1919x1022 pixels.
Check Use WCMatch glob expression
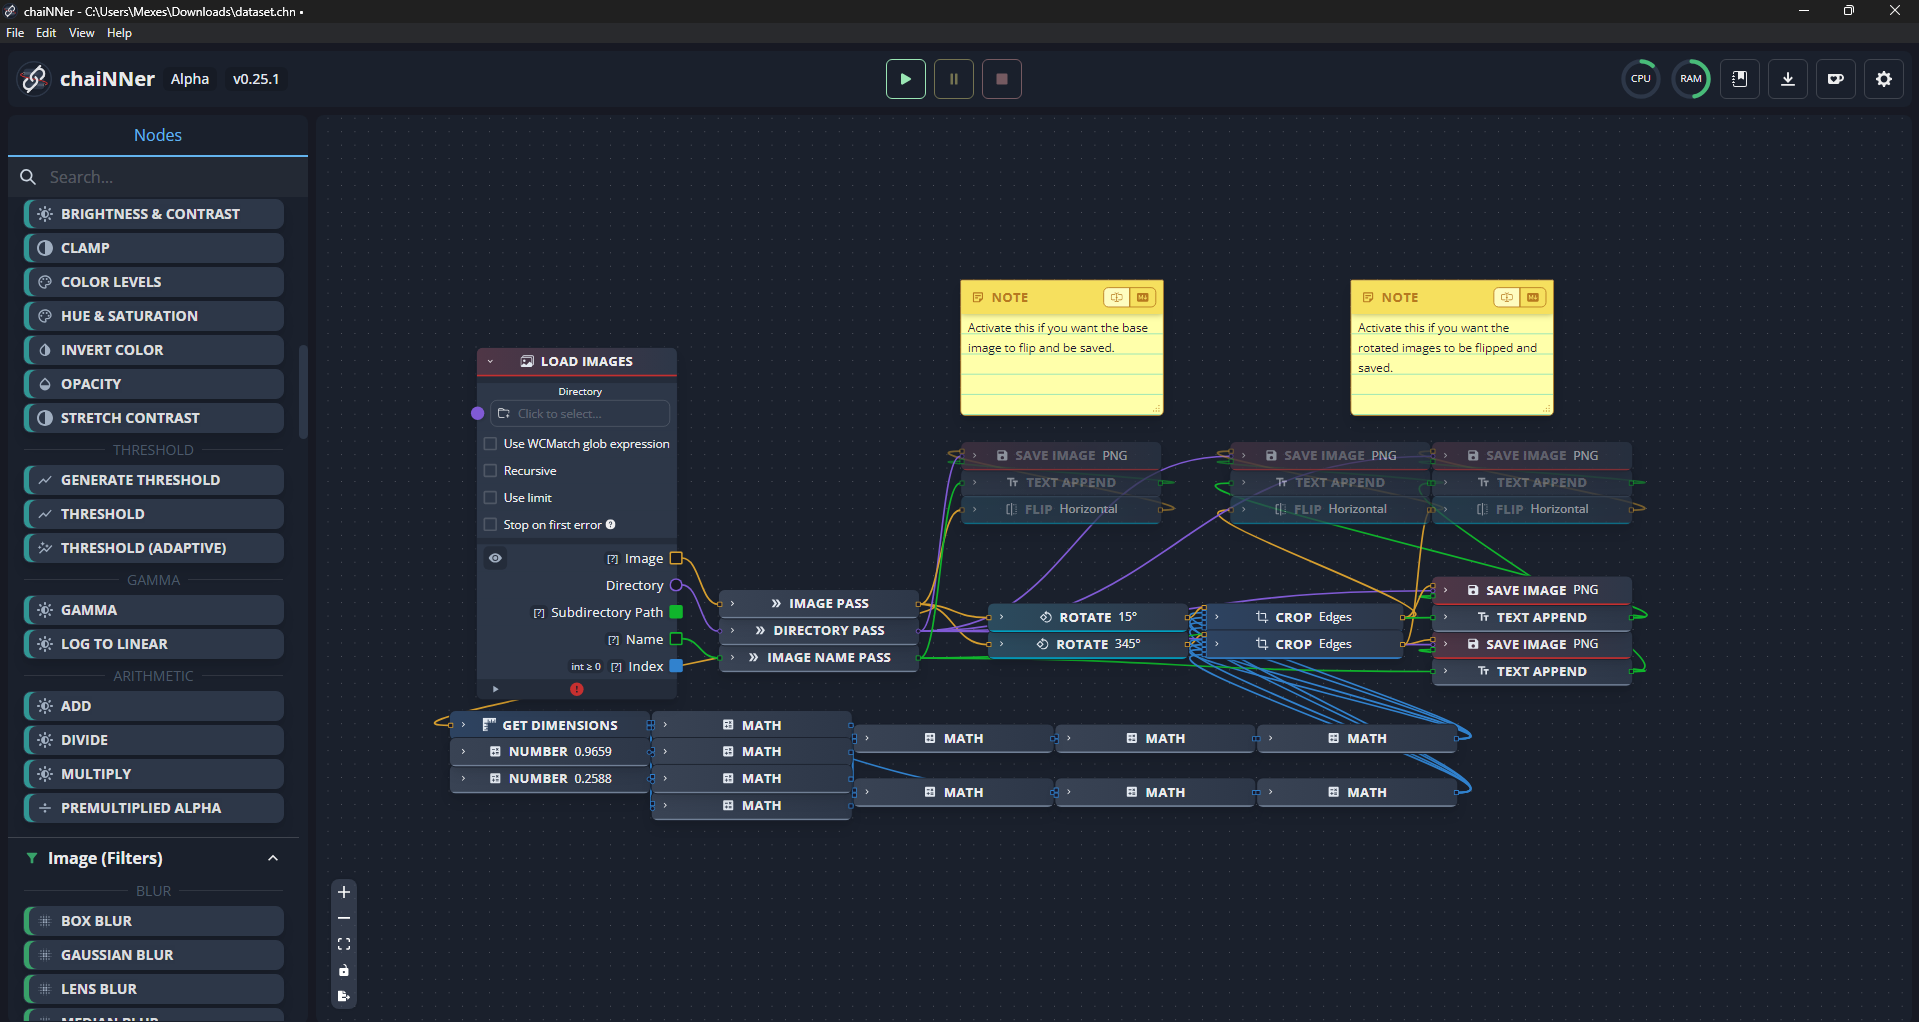[490, 444]
